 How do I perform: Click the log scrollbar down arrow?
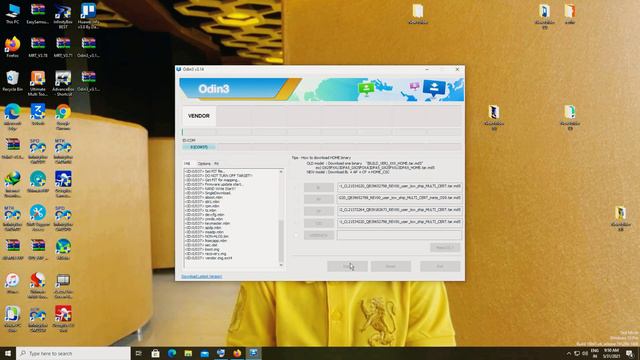[281, 265]
